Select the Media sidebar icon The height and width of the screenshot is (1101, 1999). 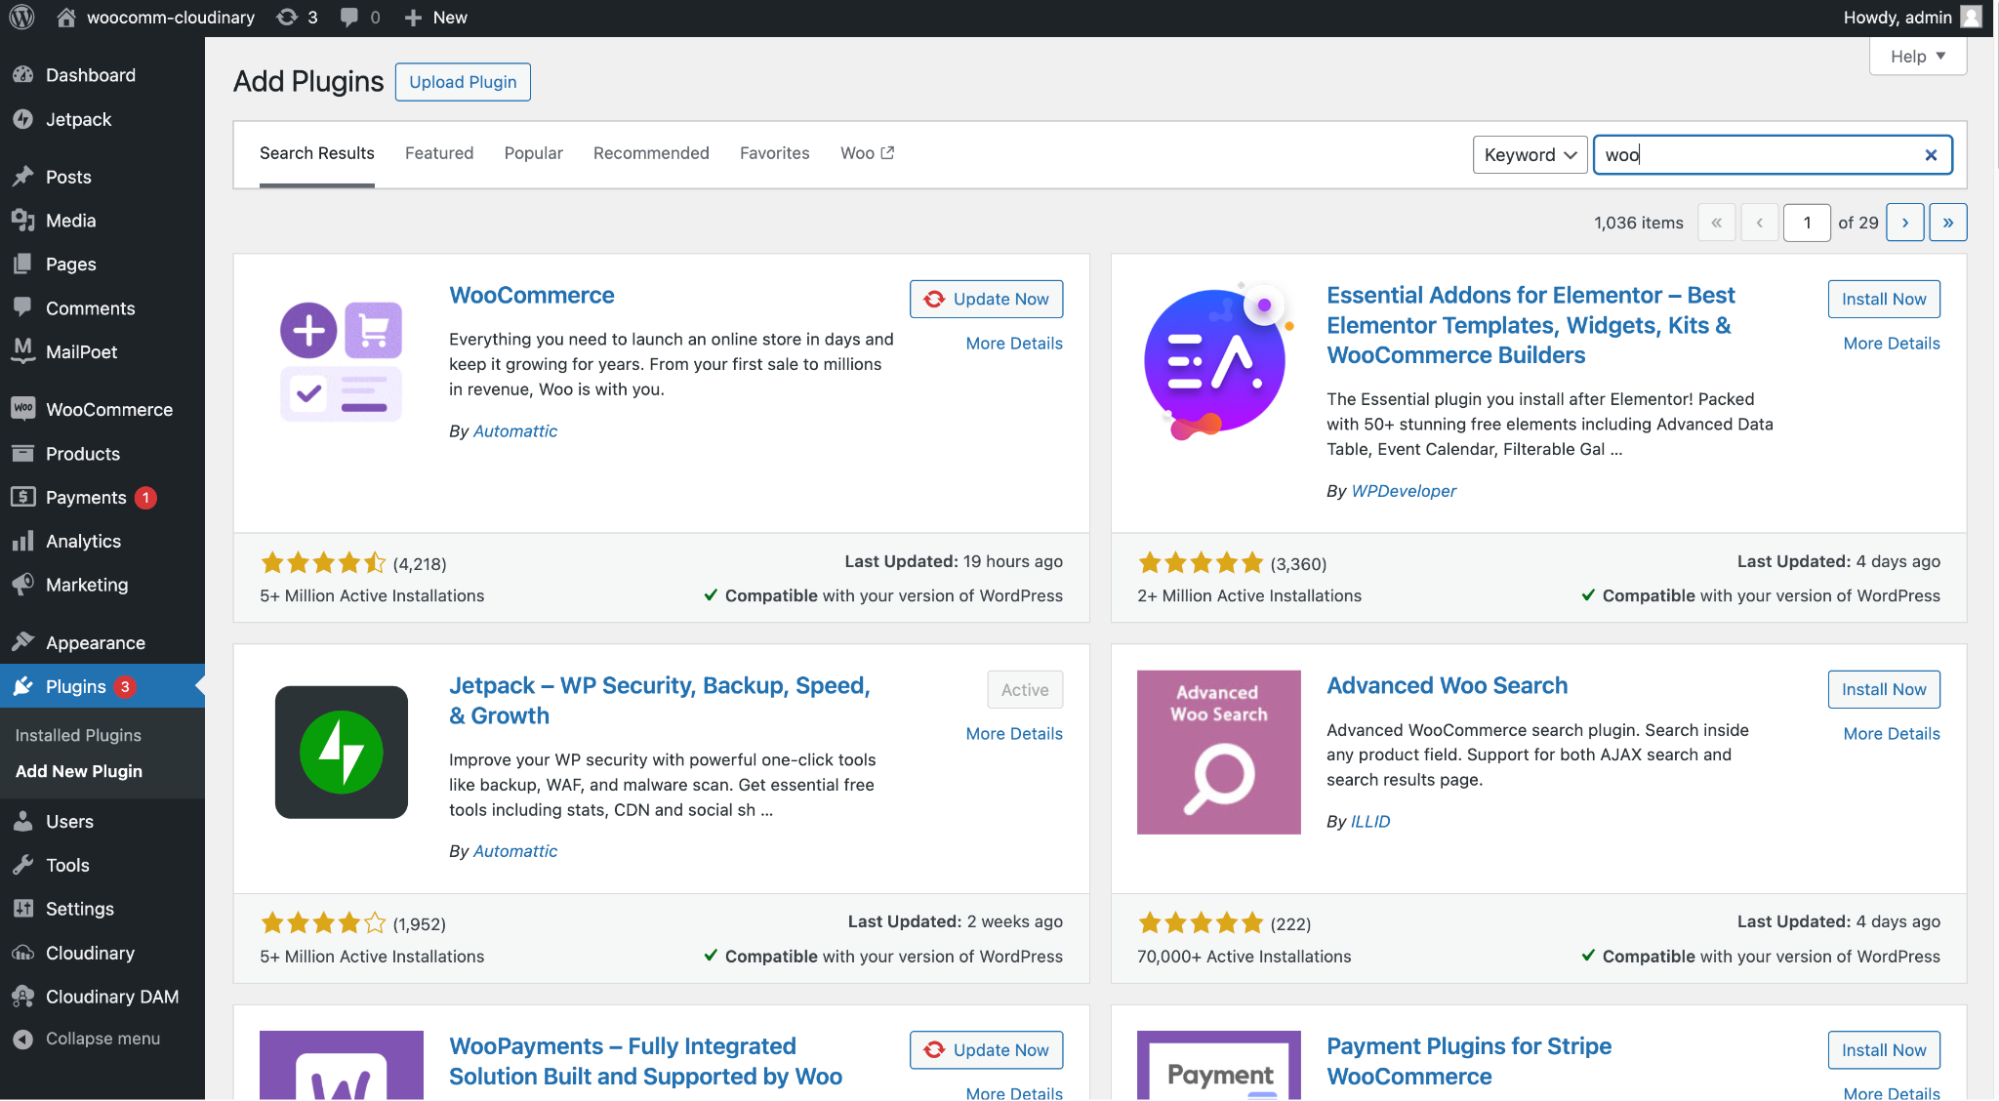coord(24,220)
